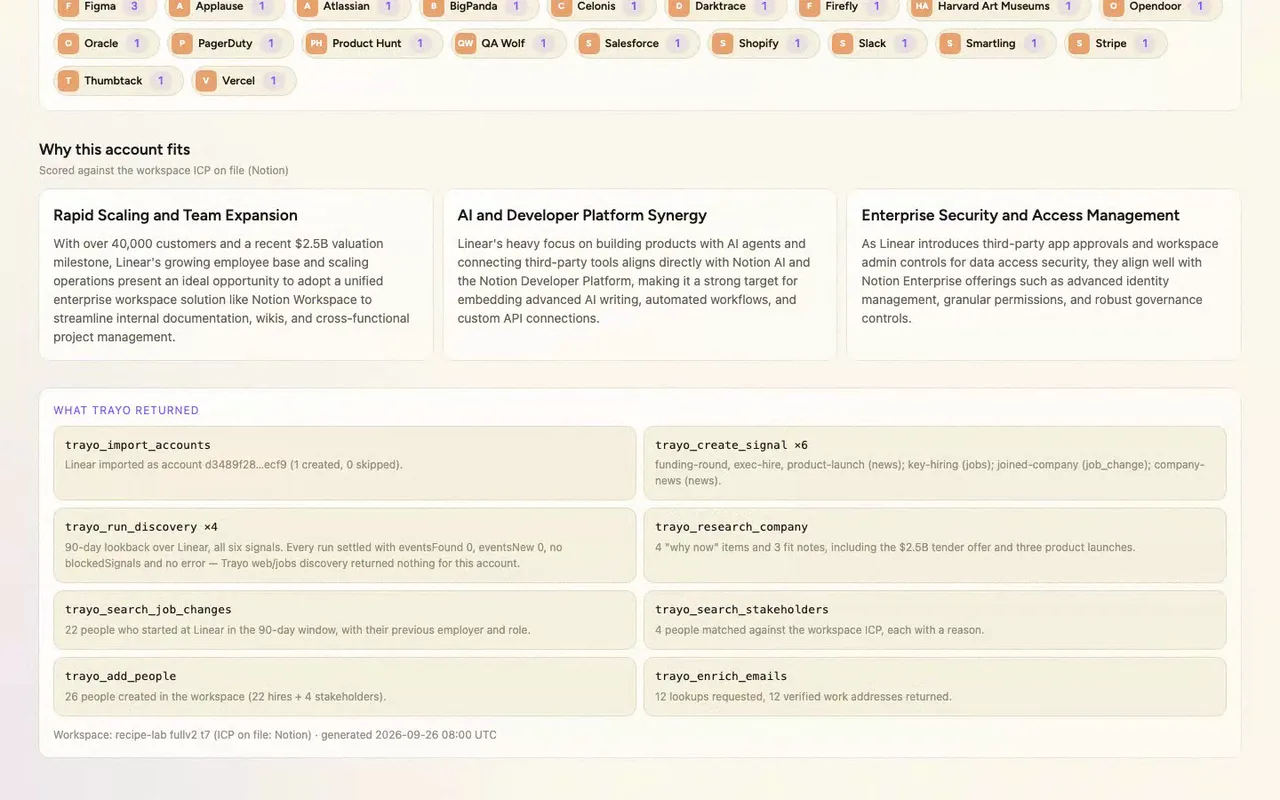This screenshot has height=800, width=1280.
Task: Click the Shopify avatar icon
Action: click(x=723, y=44)
